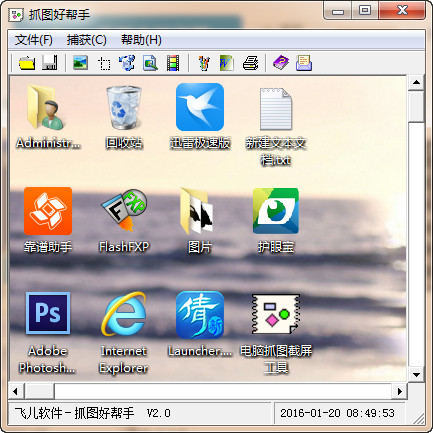Click the floppy disk save icon

tap(49, 63)
